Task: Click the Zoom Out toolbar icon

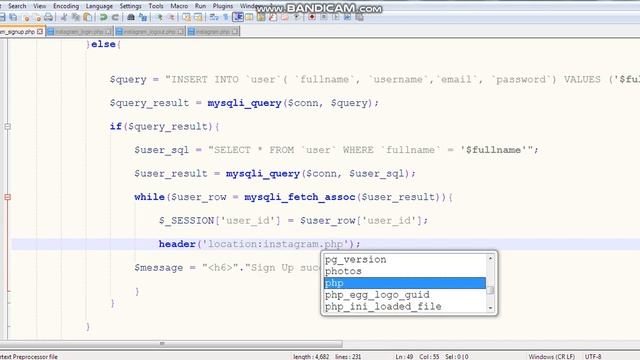Action: (171, 17)
